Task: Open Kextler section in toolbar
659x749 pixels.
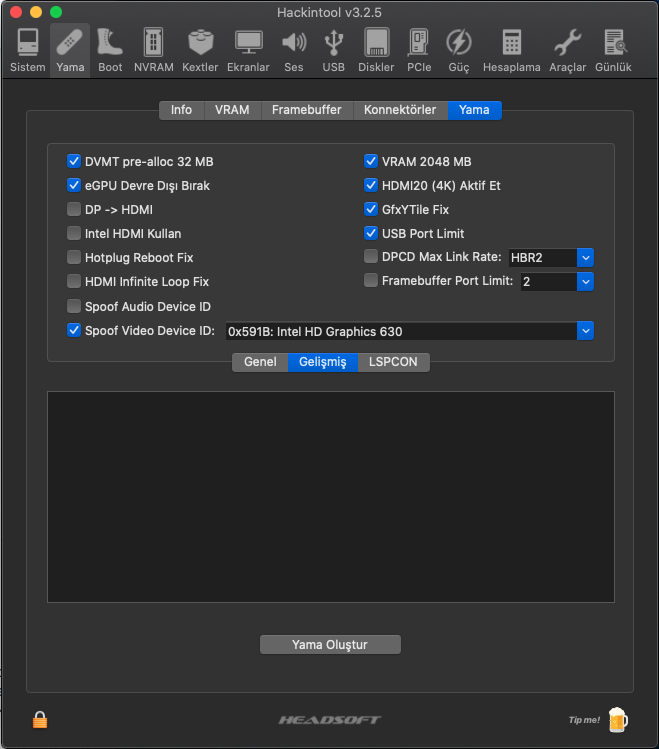Action: [x=200, y=50]
